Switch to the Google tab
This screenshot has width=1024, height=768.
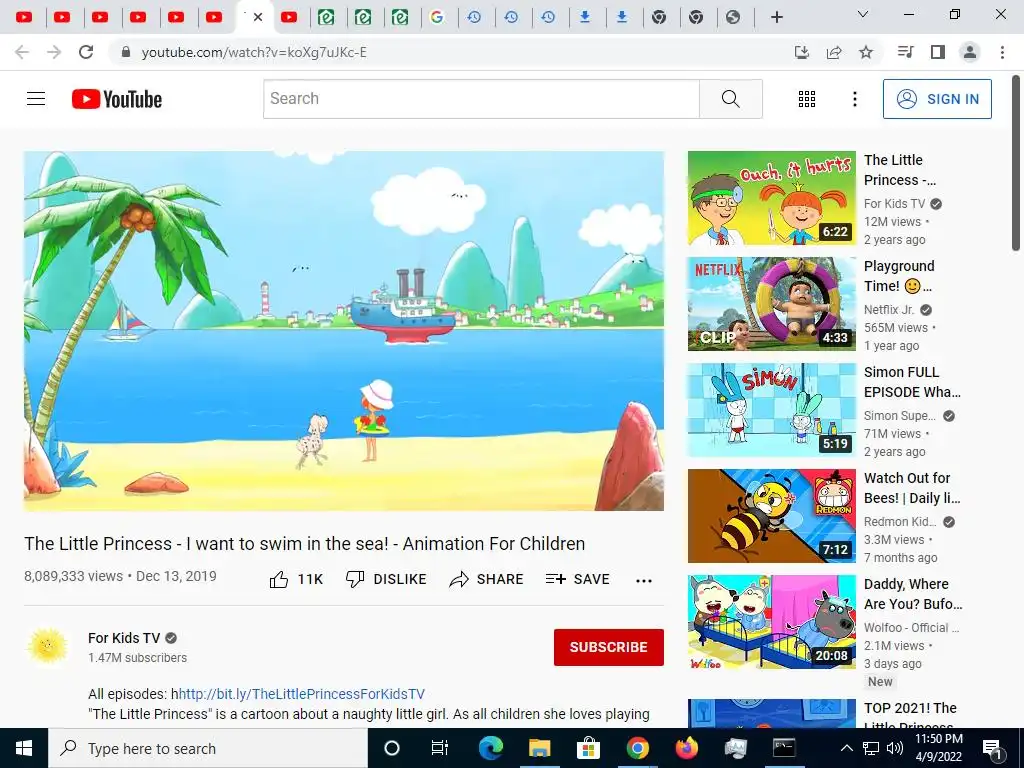437,17
